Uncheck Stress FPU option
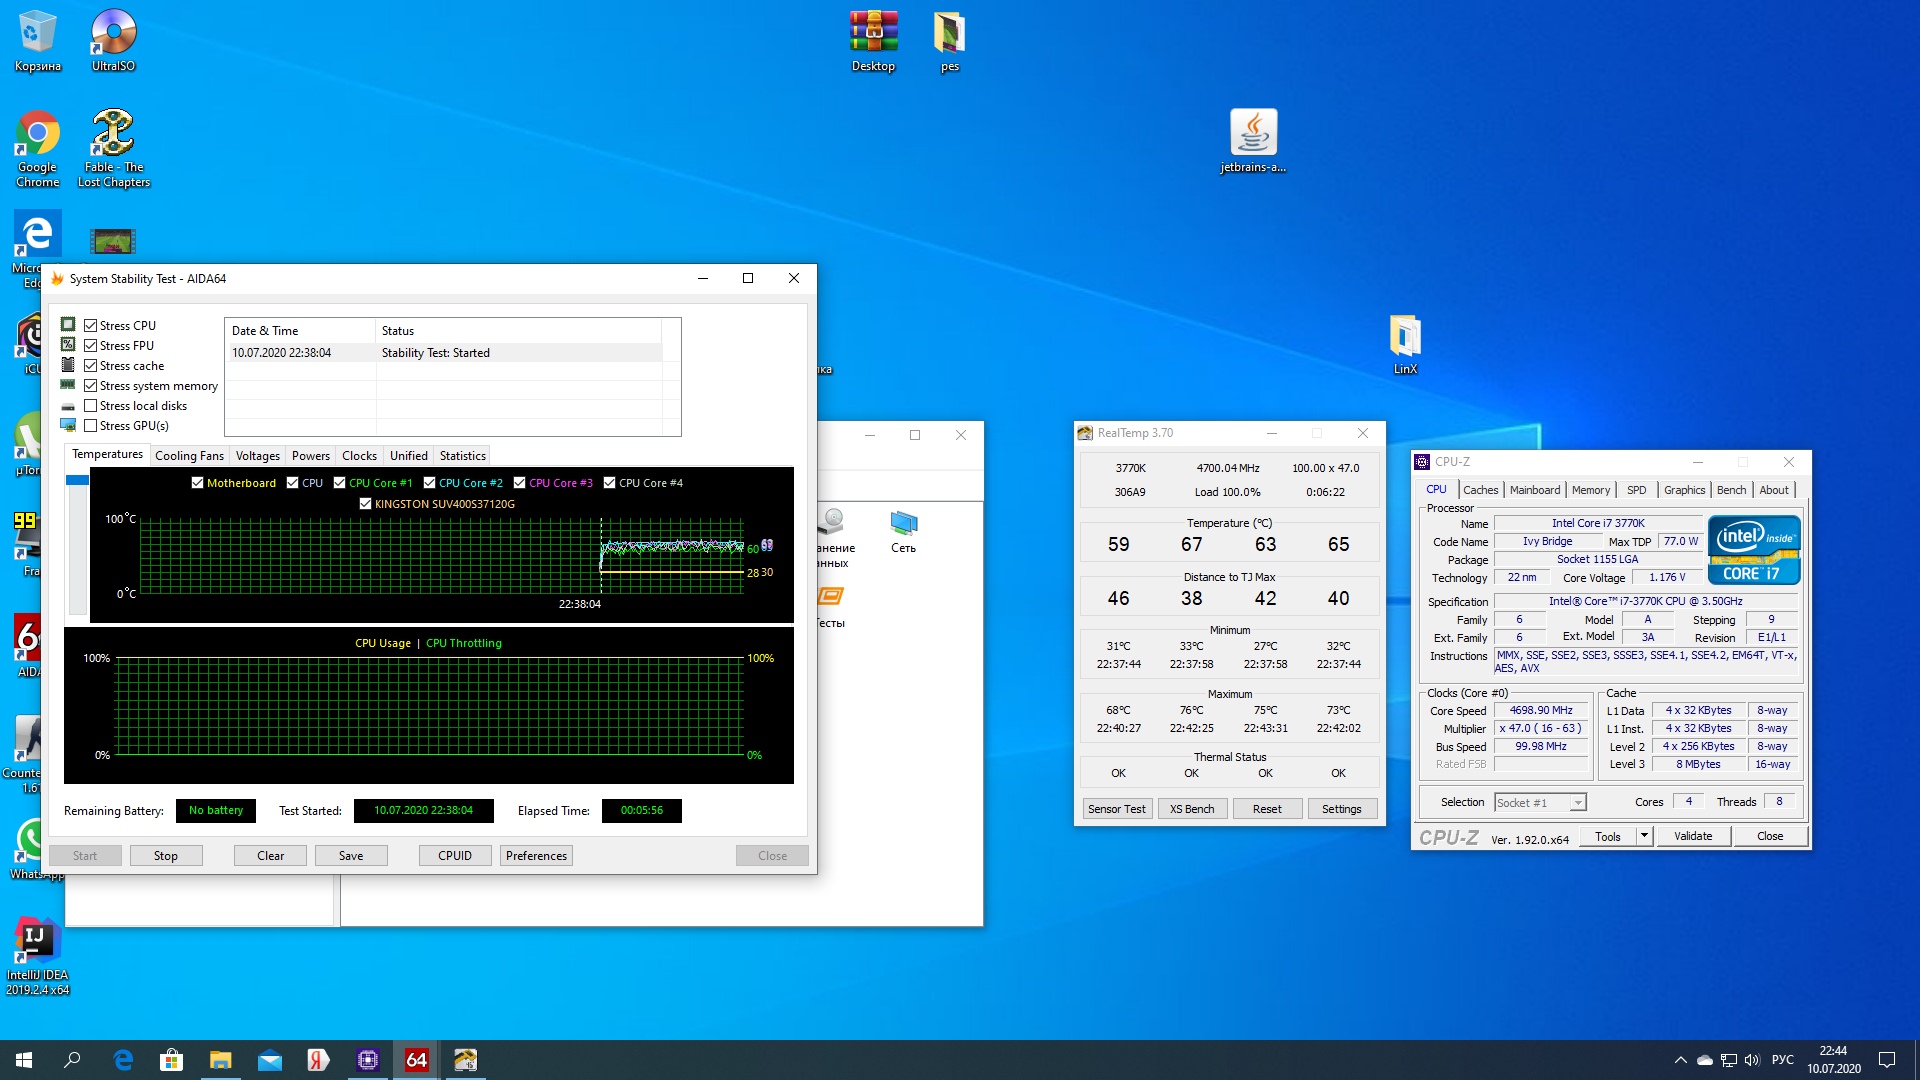Viewport: 1920px width, 1080px height. pos(91,346)
